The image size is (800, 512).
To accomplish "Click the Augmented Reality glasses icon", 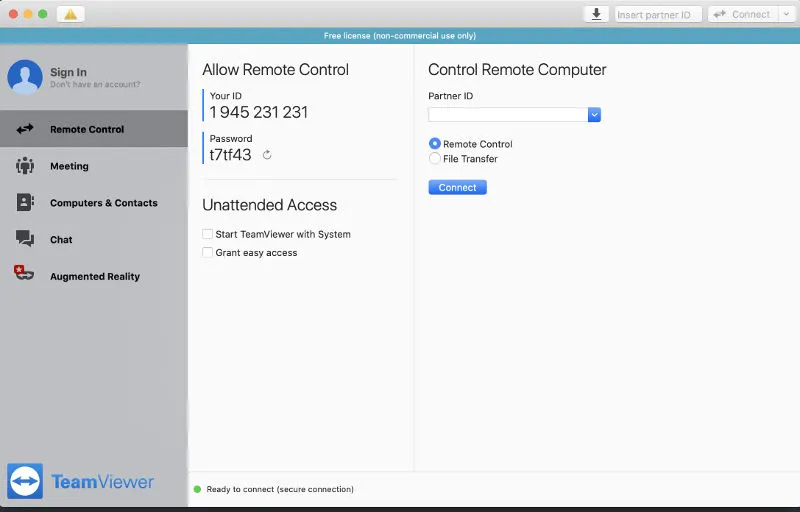I will tap(23, 273).
